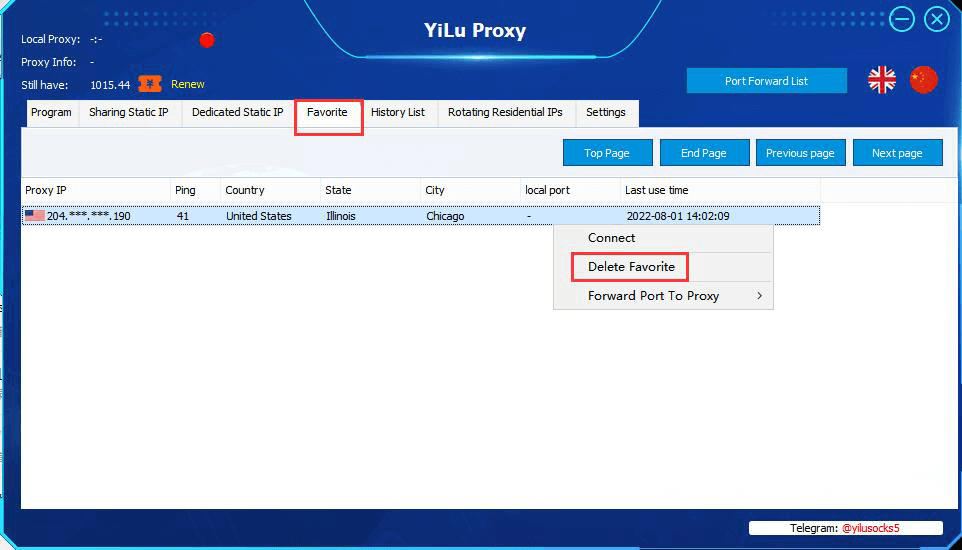The width and height of the screenshot is (962, 550).
Task: Sort by Country column header
Action: click(271, 190)
